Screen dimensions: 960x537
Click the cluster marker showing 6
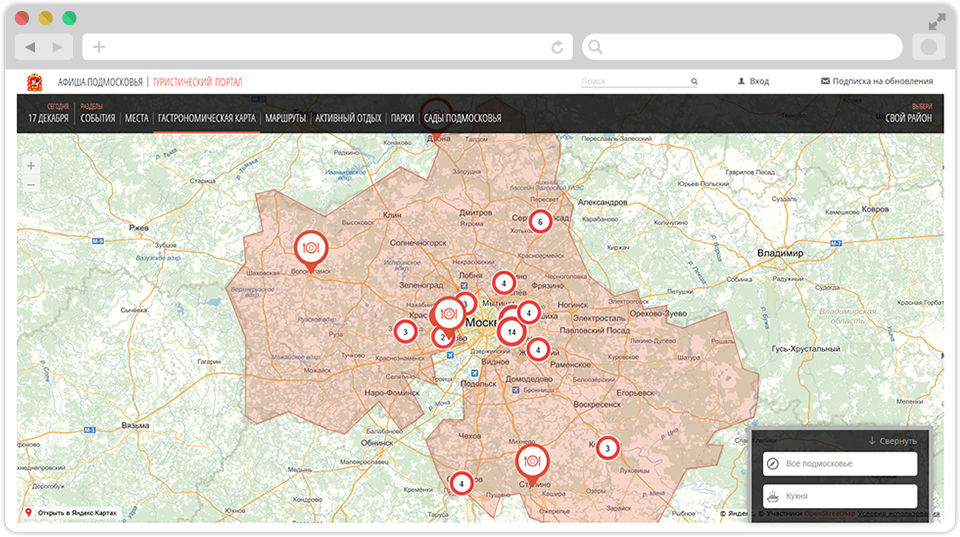click(x=540, y=221)
